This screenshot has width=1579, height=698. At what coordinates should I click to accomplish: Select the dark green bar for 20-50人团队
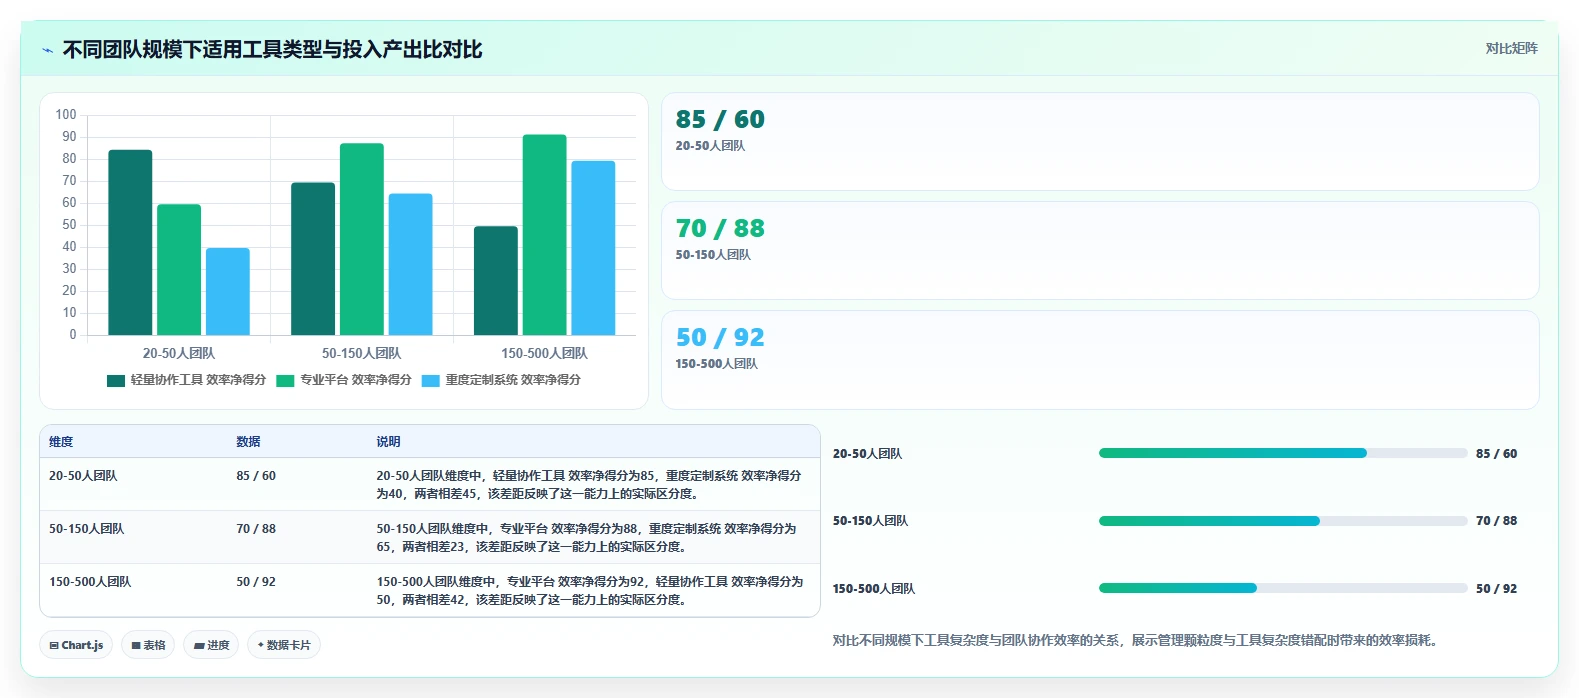point(130,243)
